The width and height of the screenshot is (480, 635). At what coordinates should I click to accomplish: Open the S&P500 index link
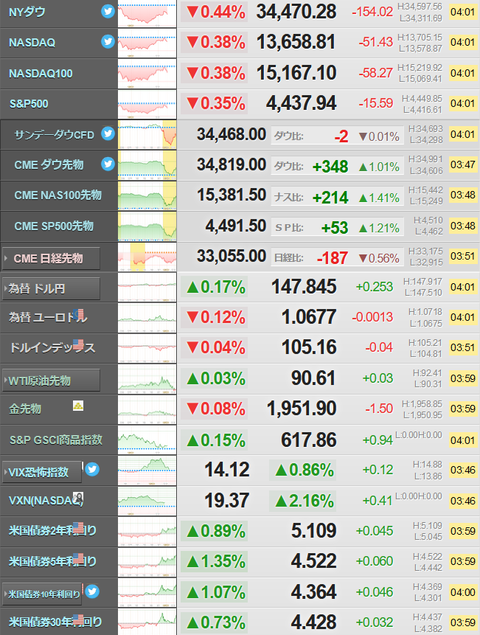coord(29,104)
